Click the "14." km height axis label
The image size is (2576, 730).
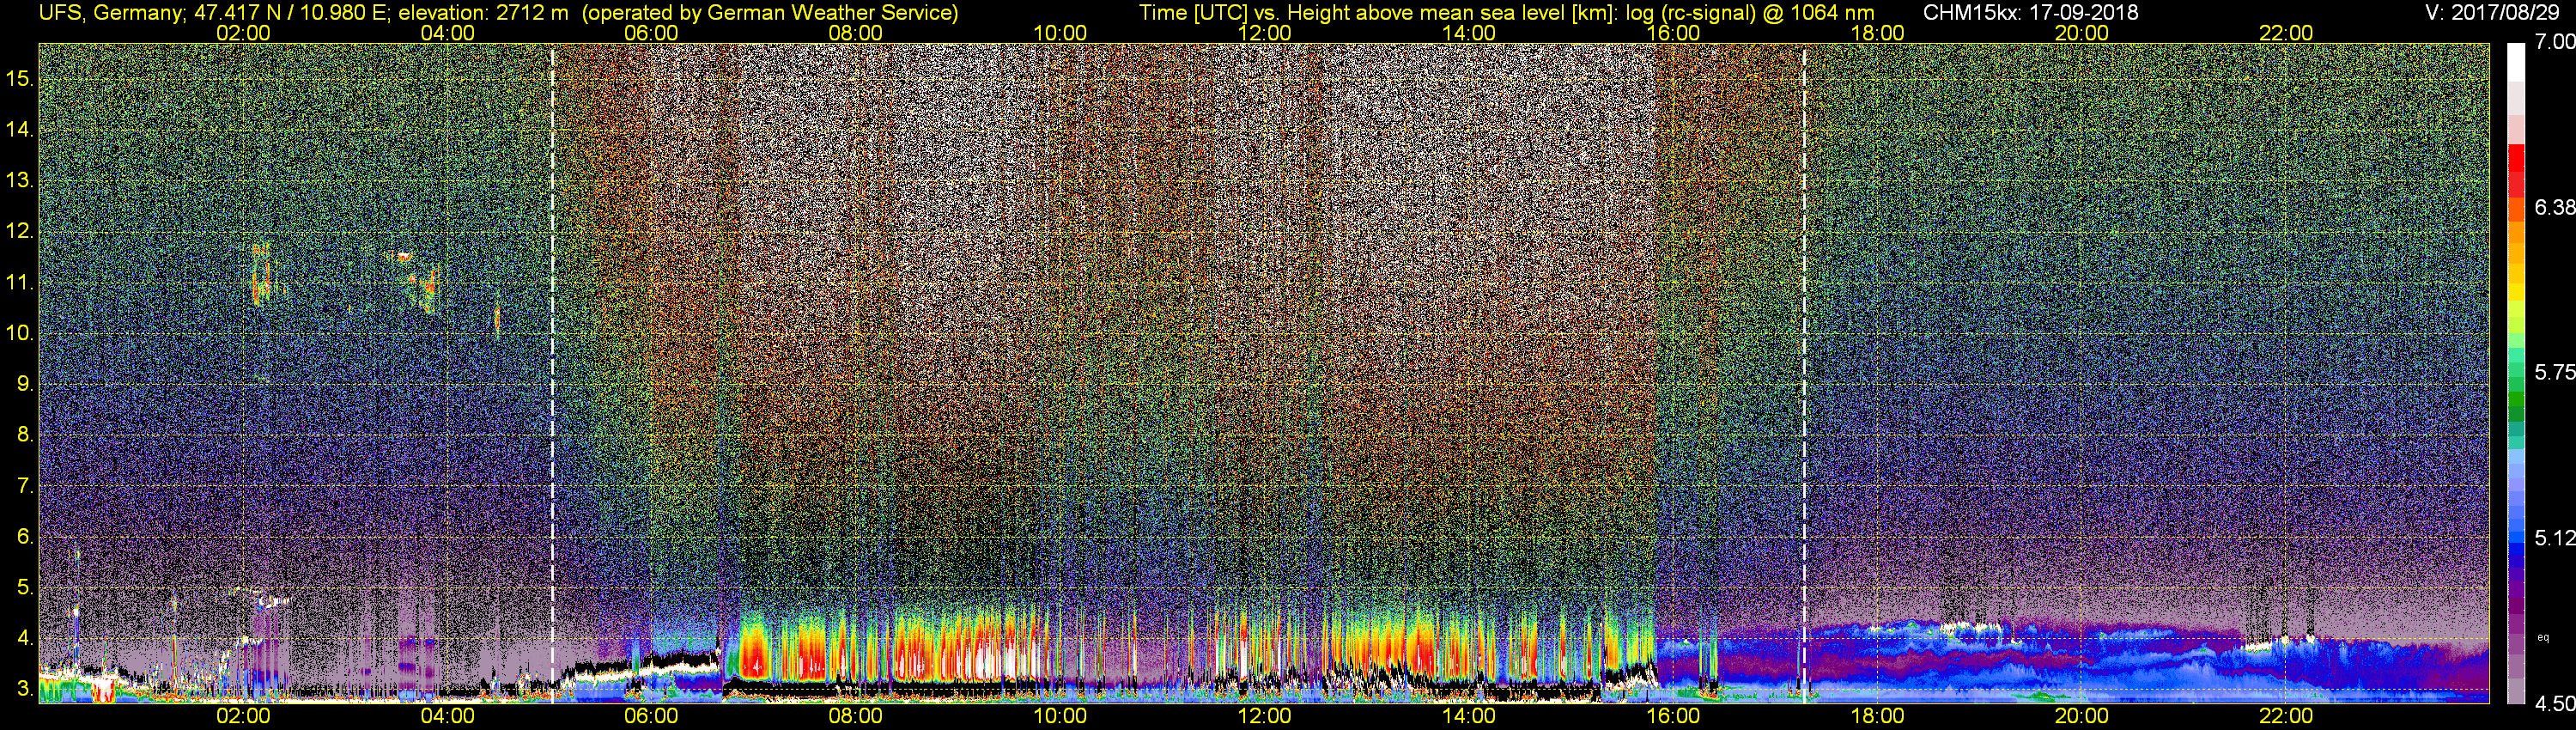20,130
